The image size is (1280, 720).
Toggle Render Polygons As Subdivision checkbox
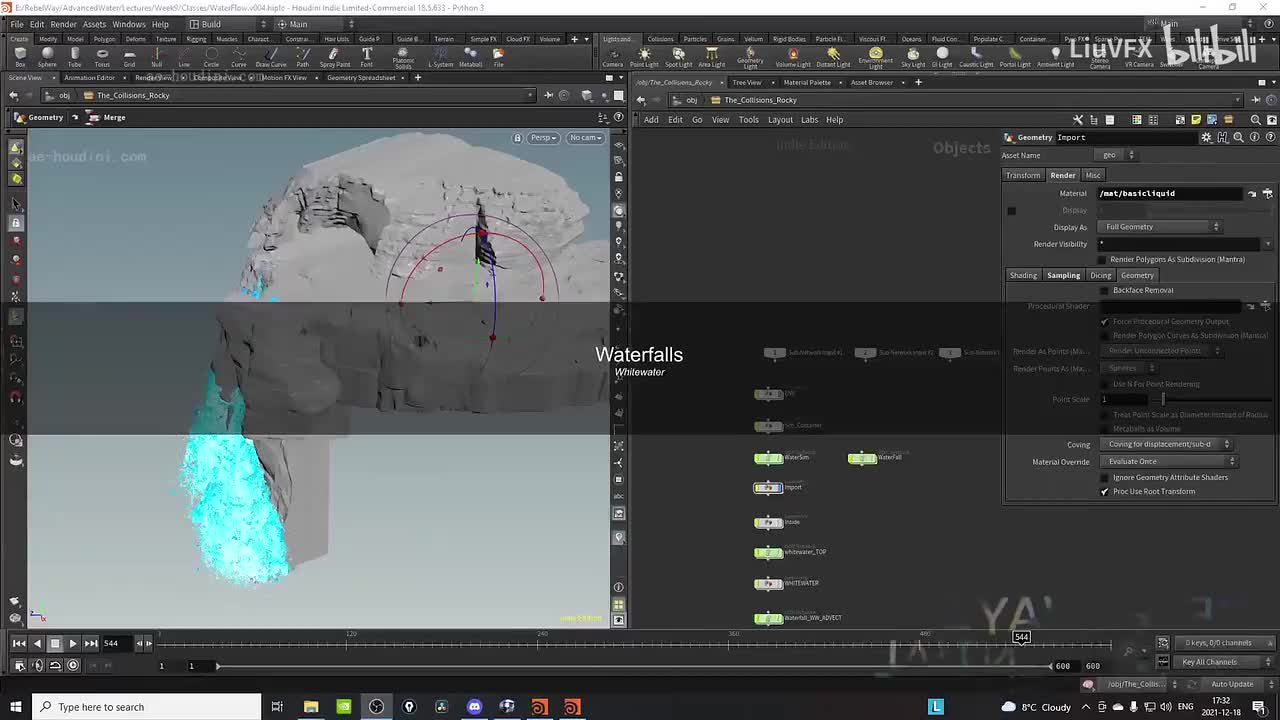1103,260
